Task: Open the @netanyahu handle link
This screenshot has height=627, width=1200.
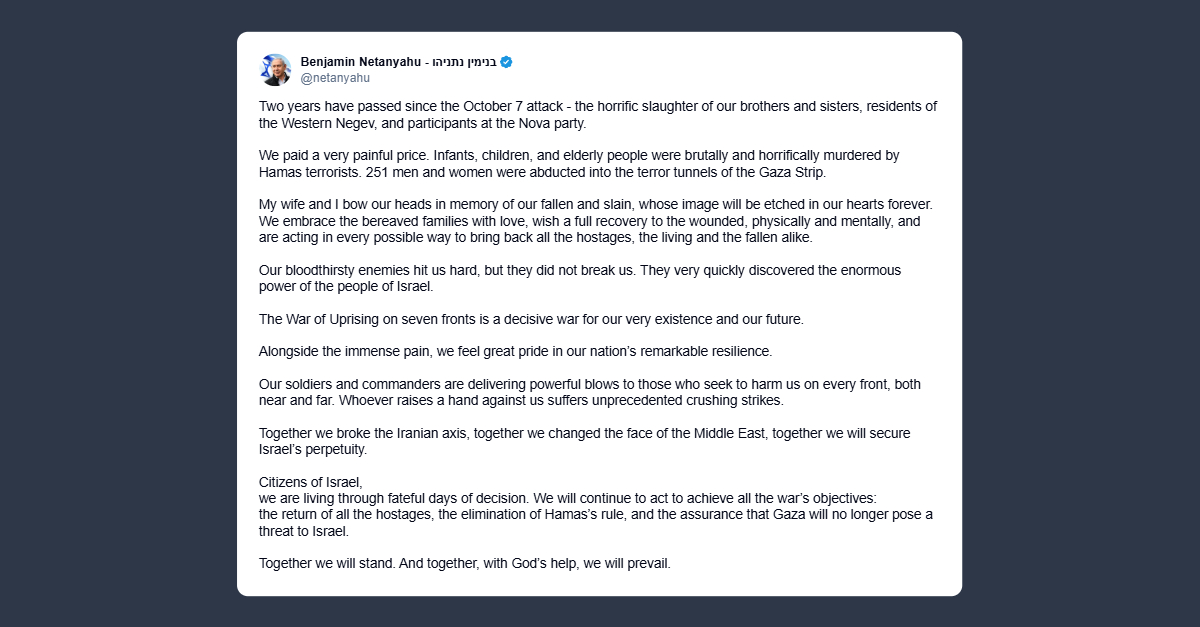Action: pyautogui.click(x=335, y=78)
